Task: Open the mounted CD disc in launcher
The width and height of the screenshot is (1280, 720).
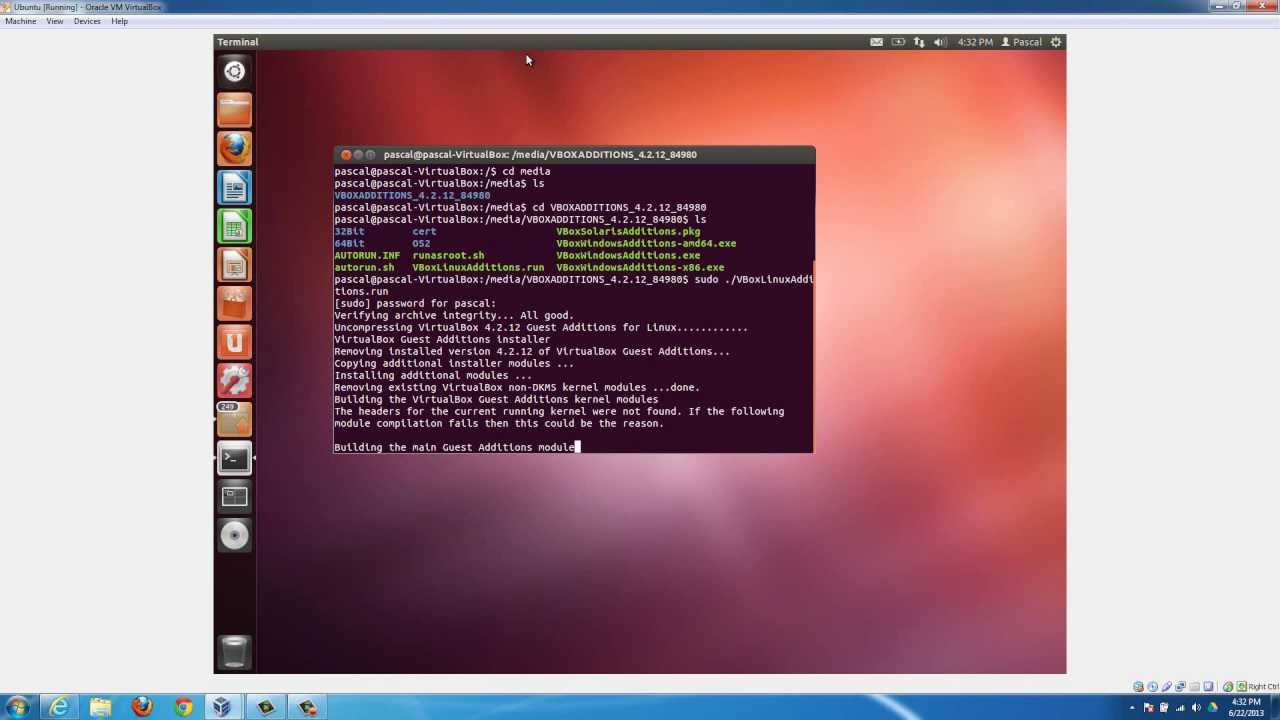Action: 234,536
